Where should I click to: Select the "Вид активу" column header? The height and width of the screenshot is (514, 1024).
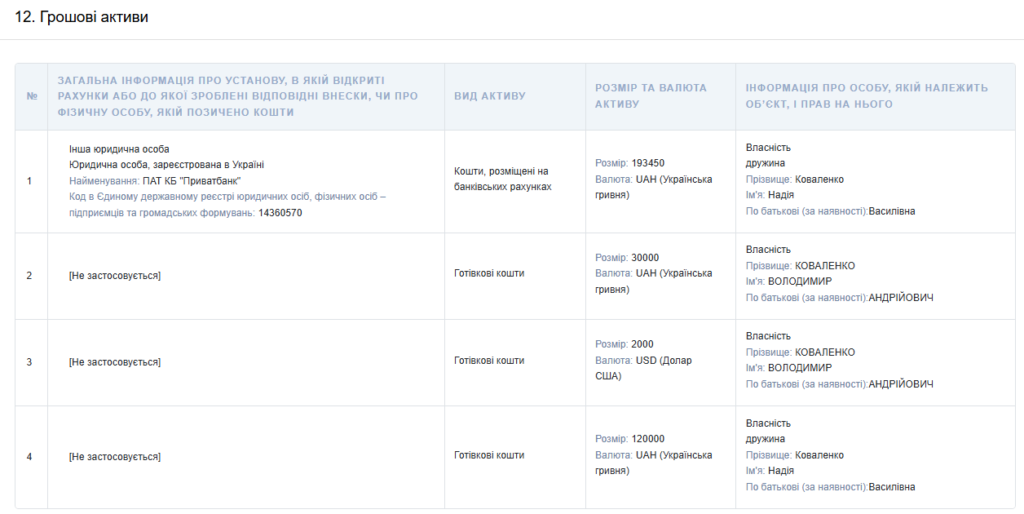pyautogui.click(x=489, y=96)
